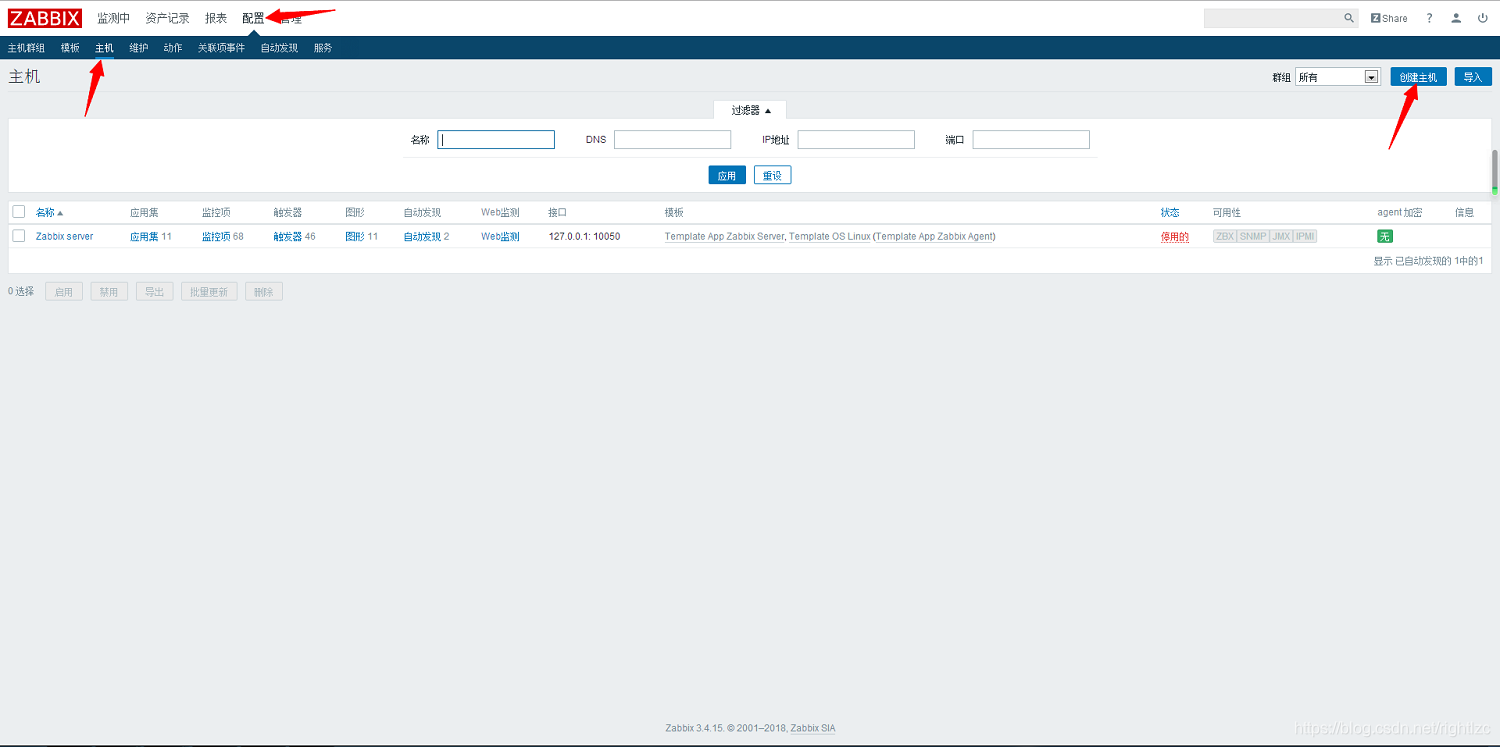Click the ZABBIX logo
This screenshot has width=1500, height=747.
[45, 18]
